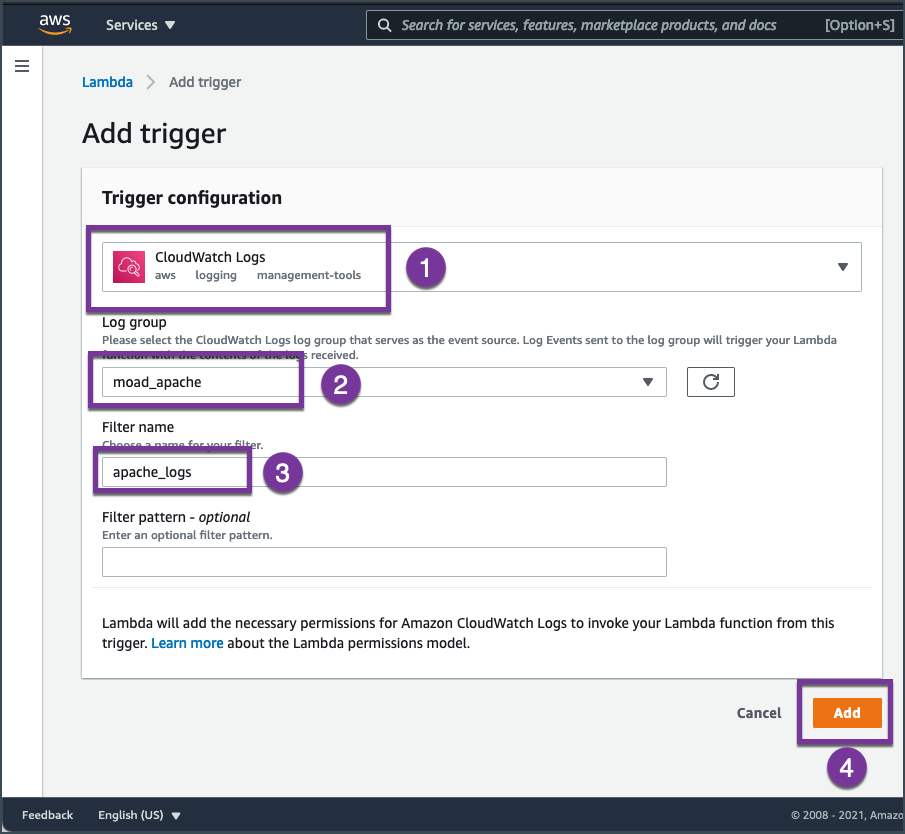The image size is (905, 834).
Task: Click the CloudWatch Logs service icon
Action: click(129, 267)
